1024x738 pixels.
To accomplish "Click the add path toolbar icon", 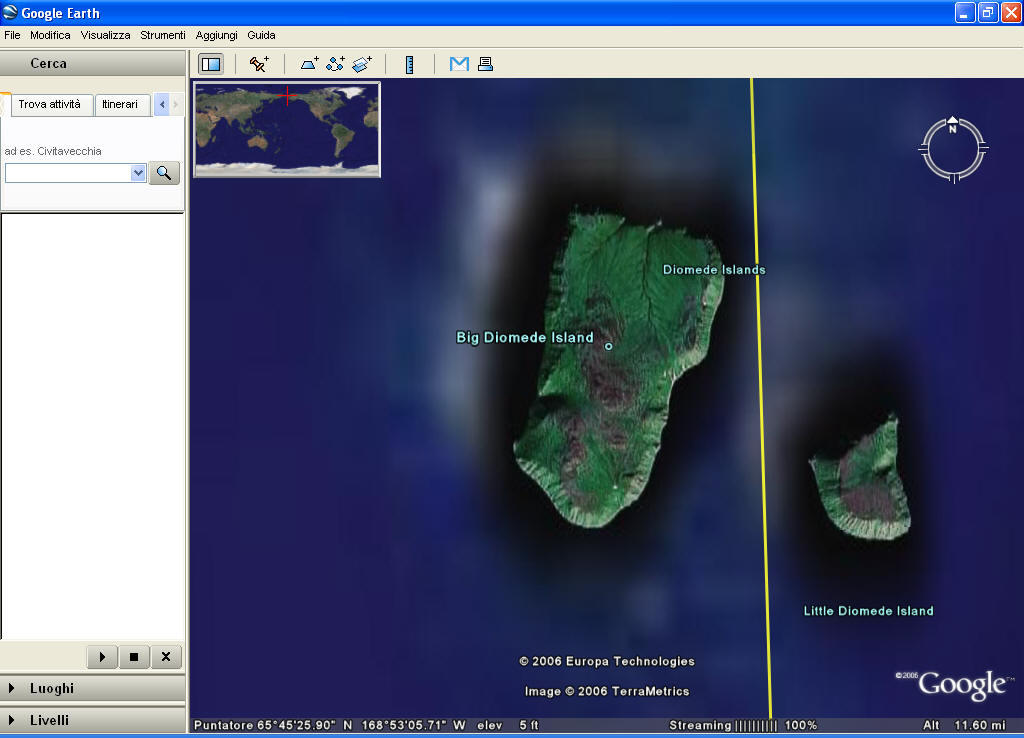I will [336, 64].
